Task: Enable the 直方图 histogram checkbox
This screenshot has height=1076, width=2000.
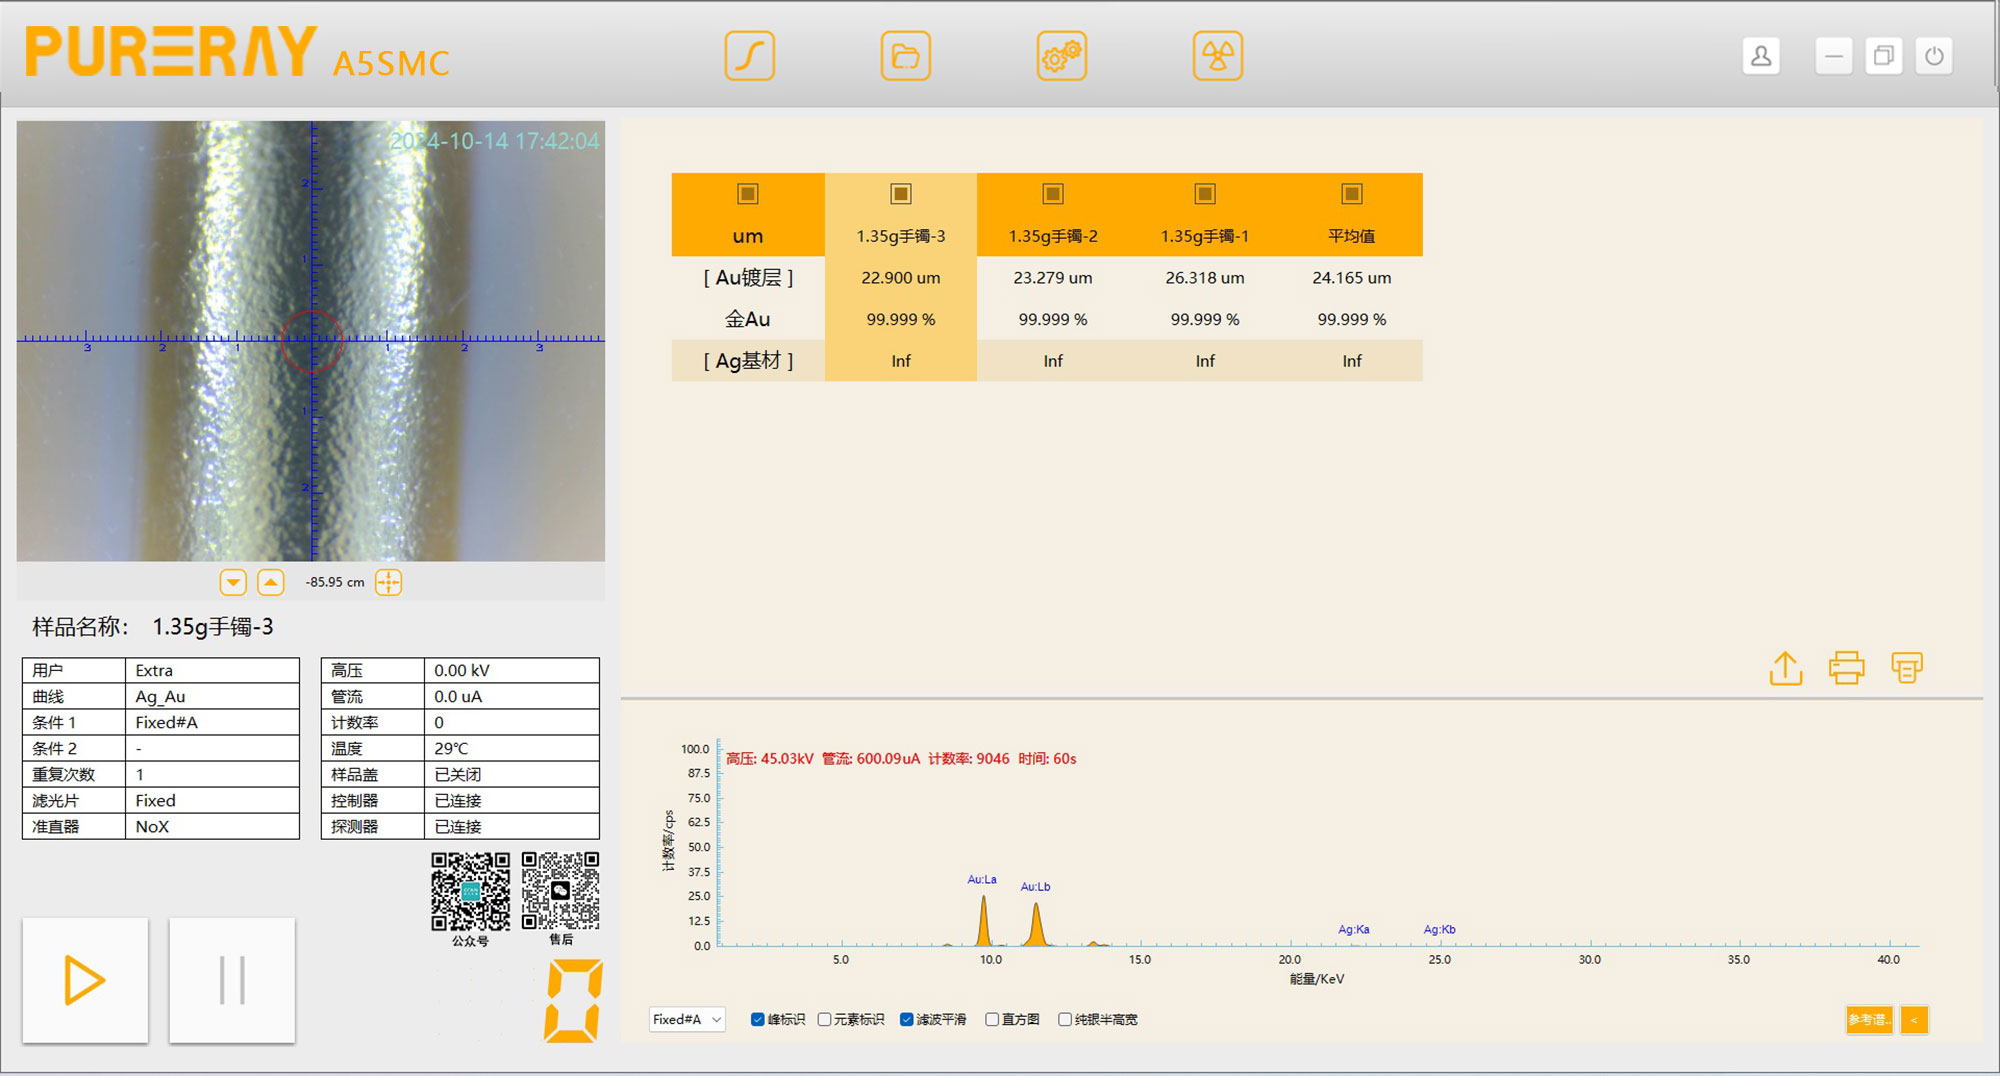Action: pyautogui.click(x=992, y=1019)
